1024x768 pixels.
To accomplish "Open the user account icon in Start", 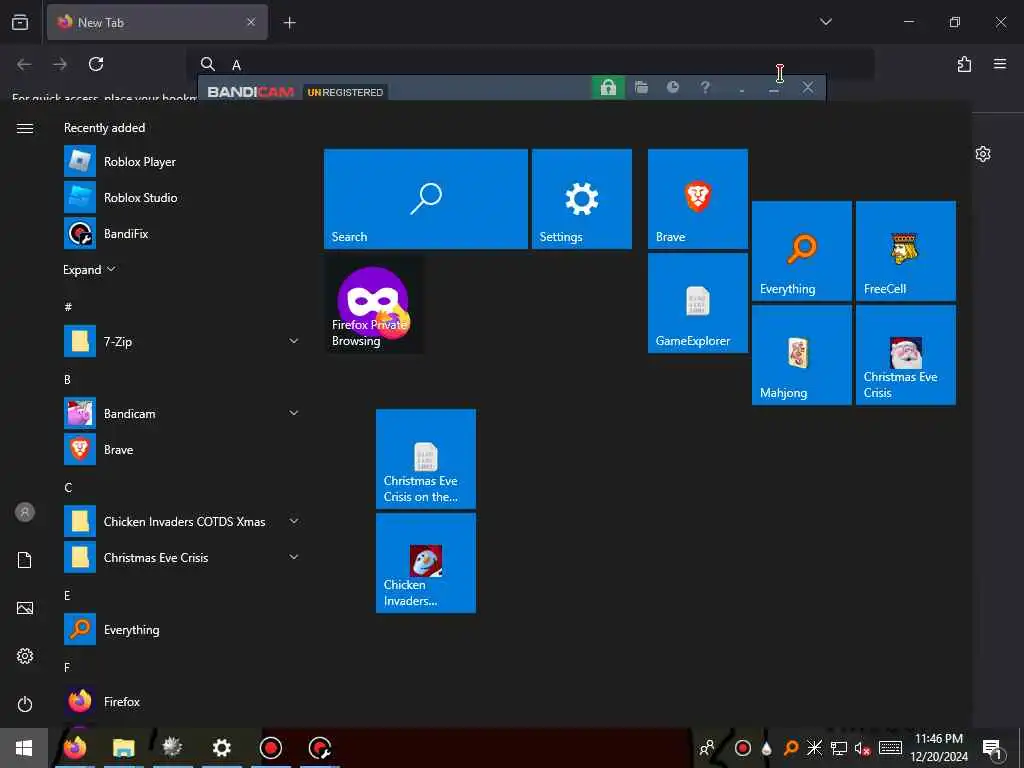I will click(25, 512).
